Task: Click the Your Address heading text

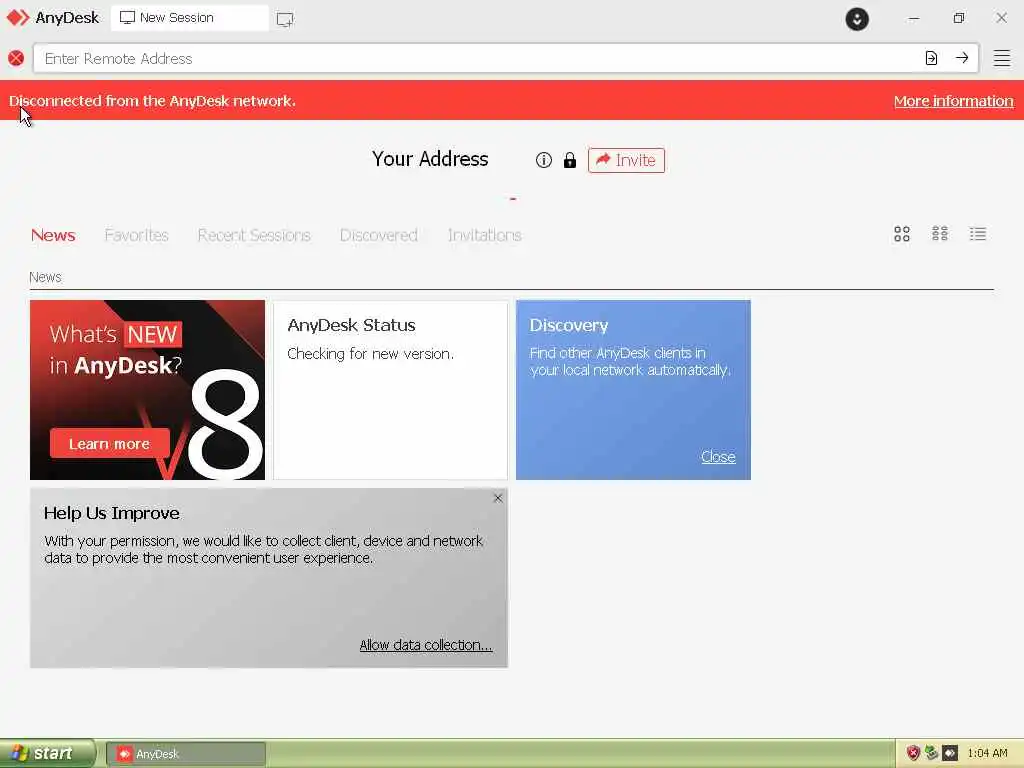Action: point(430,159)
